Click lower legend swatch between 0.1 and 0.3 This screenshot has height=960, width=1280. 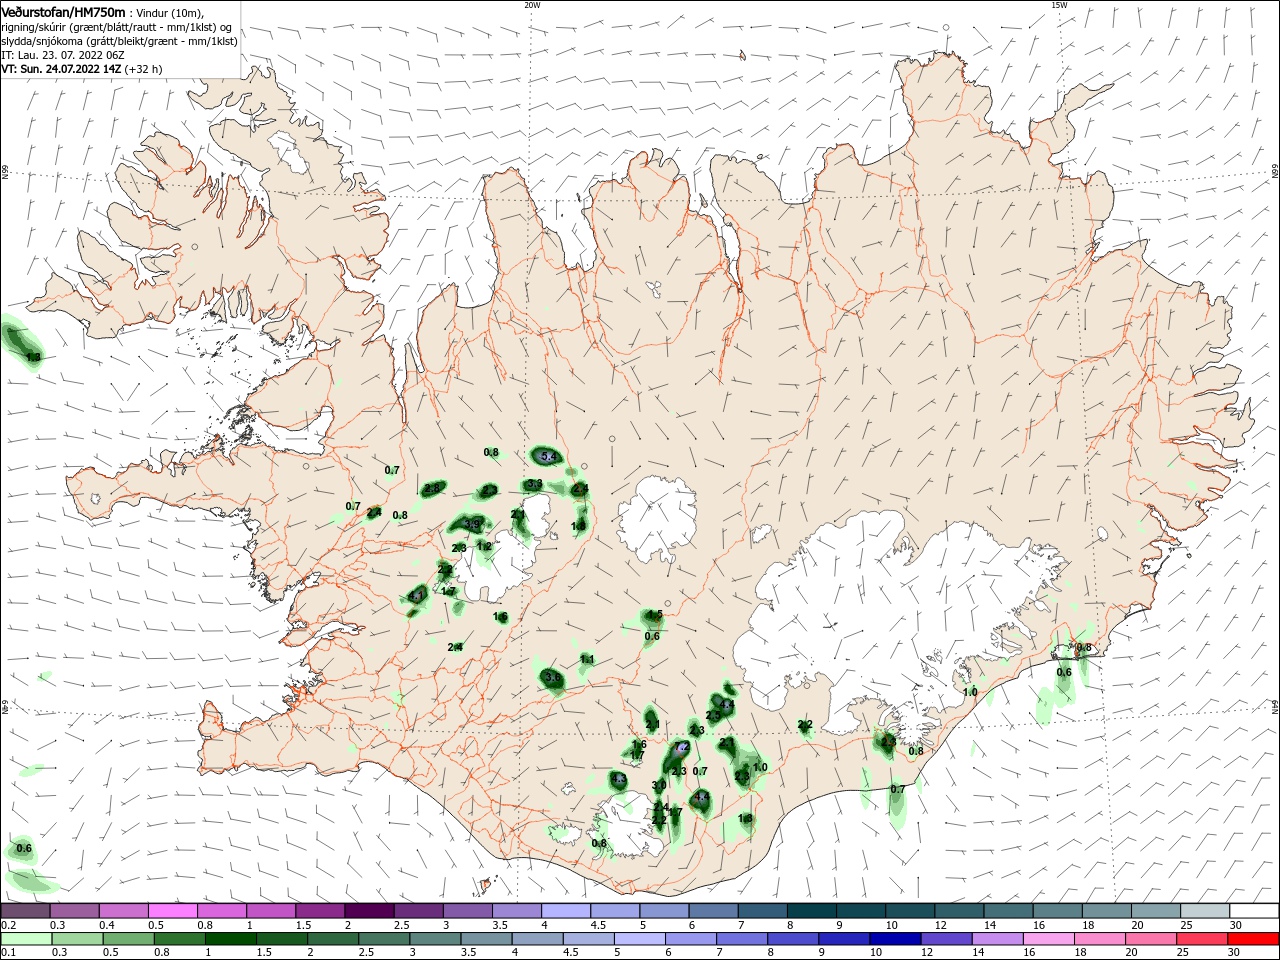click(x=25, y=939)
